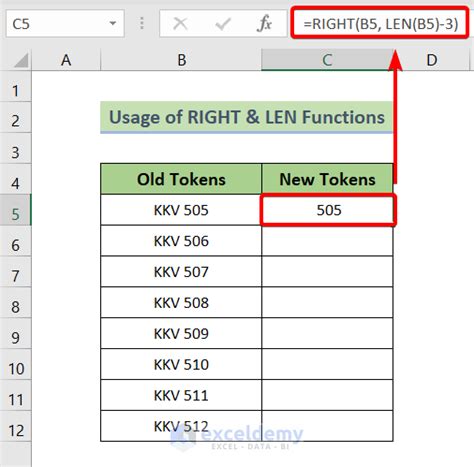Select column A header
Image resolution: width=474 pixels, height=467 pixels.
click(66, 60)
